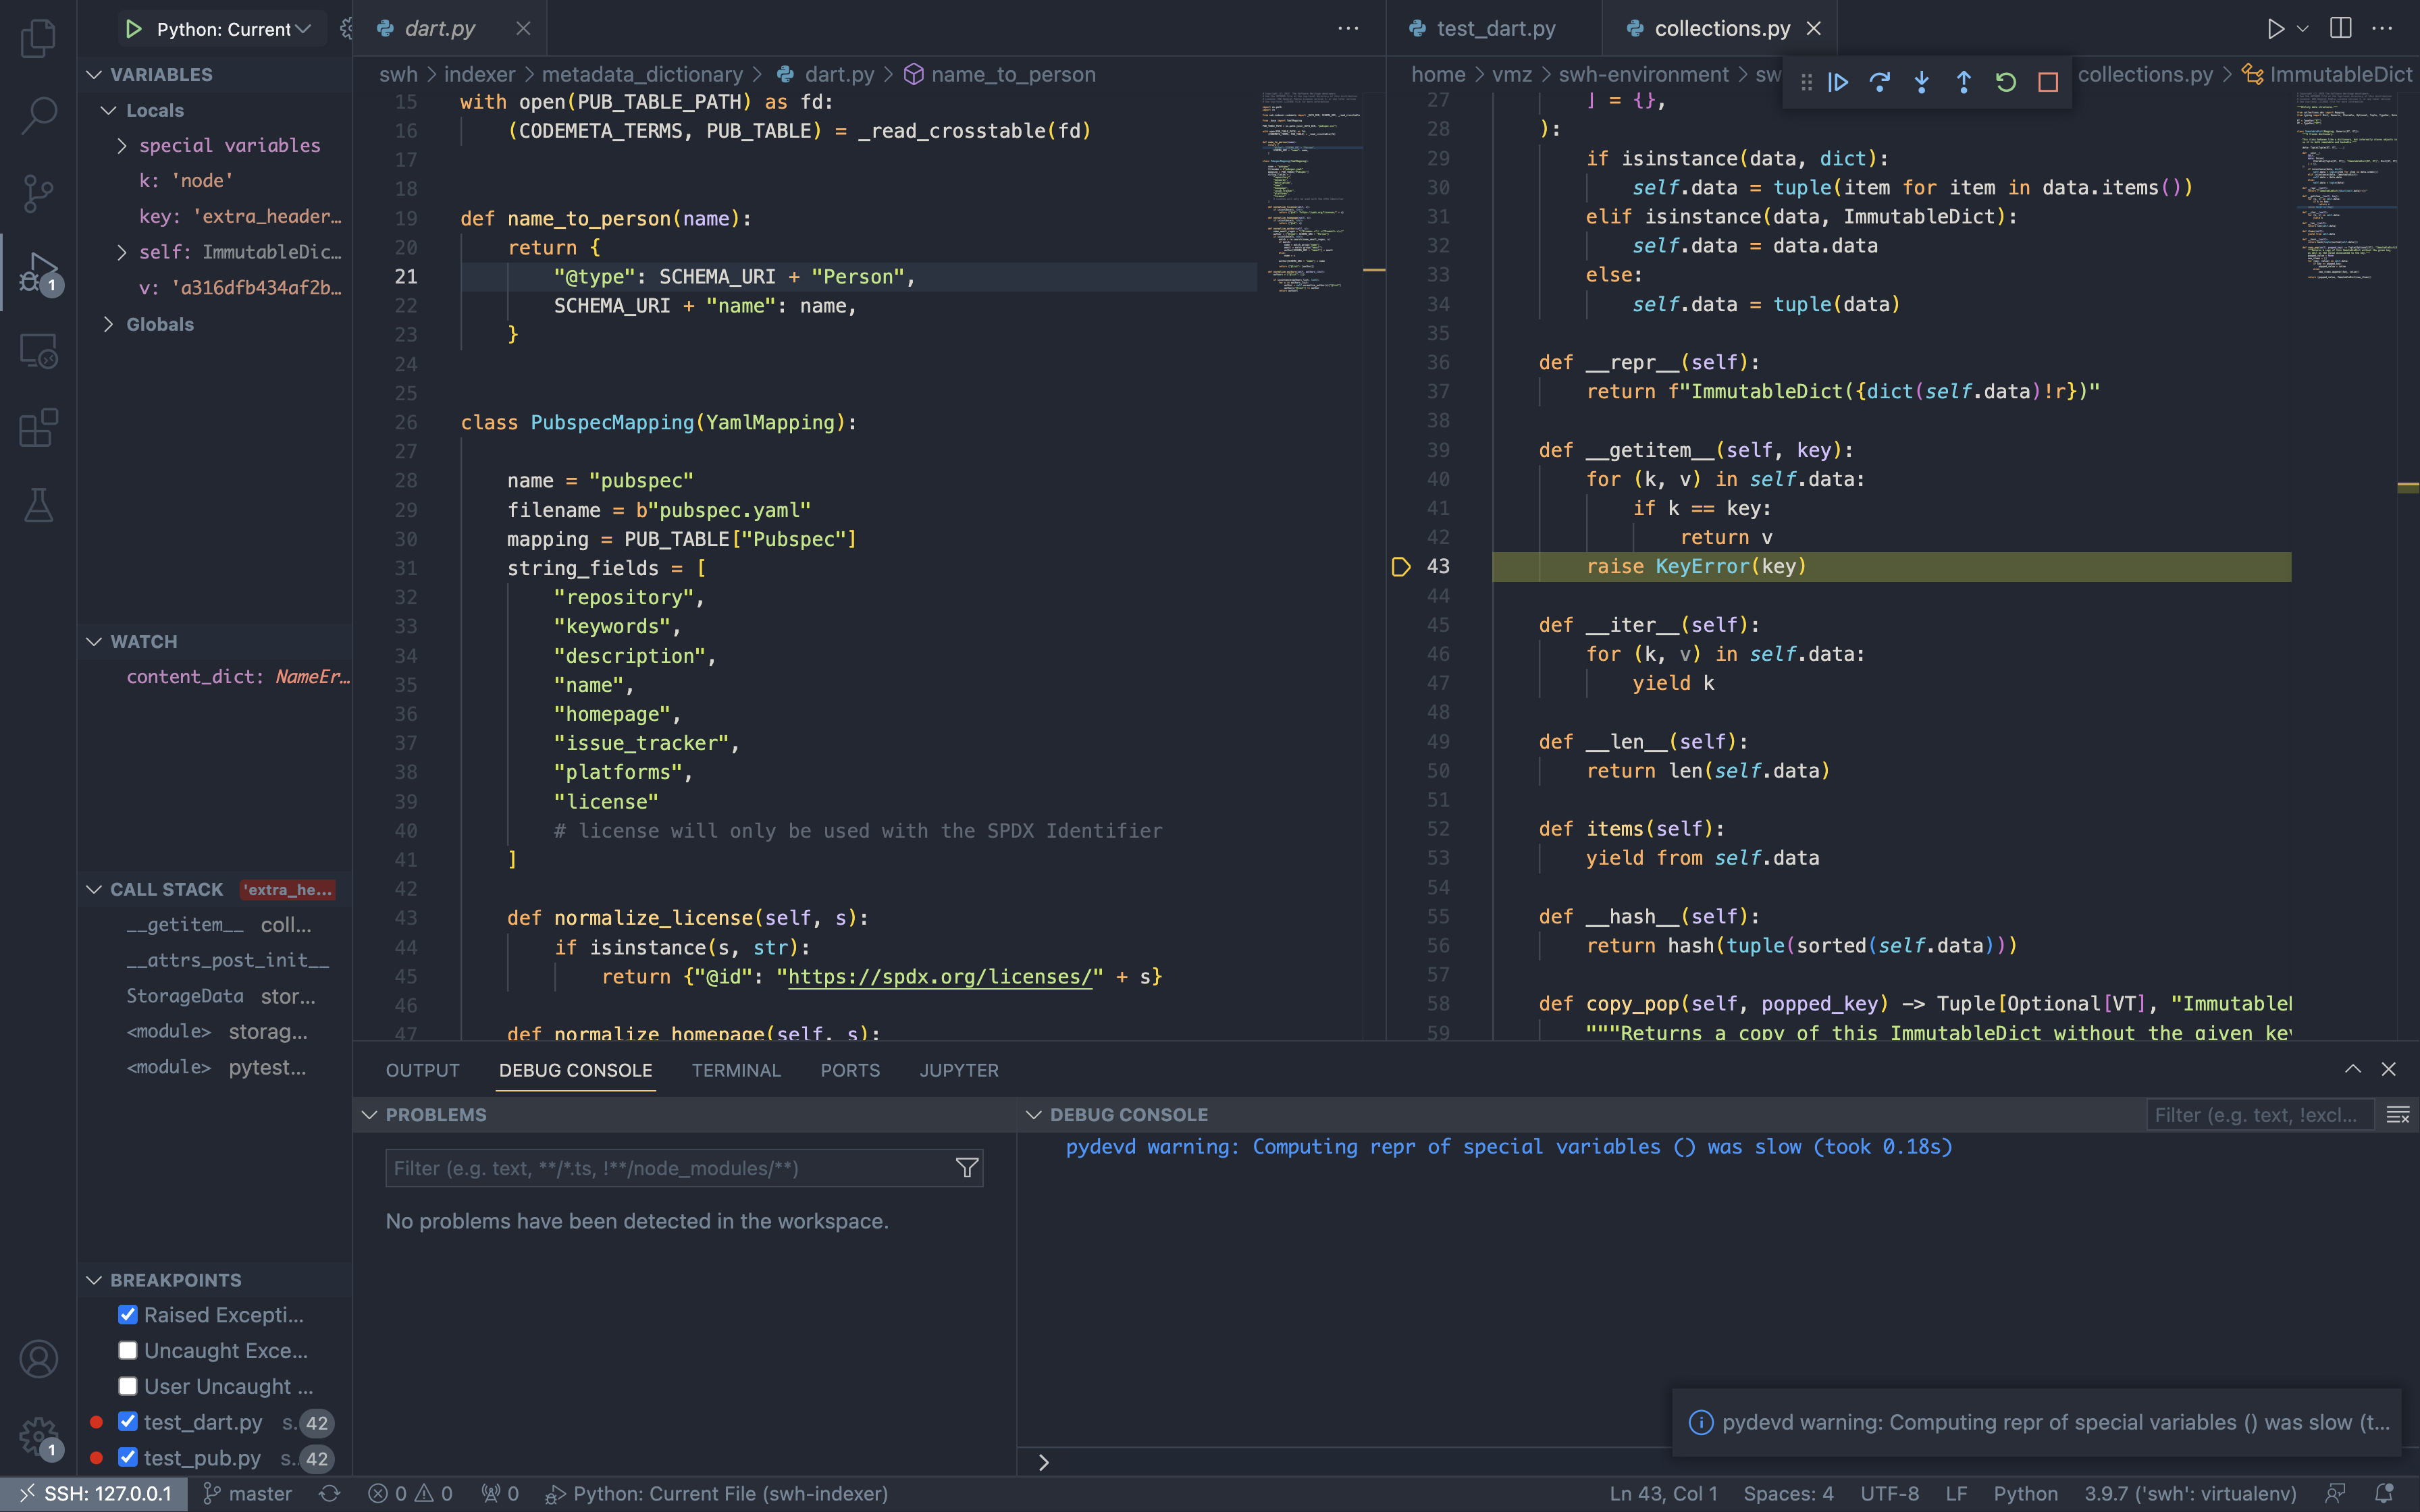Image resolution: width=2420 pixels, height=1512 pixels.
Task: Click Step Over in debug toolbar
Action: [1880, 82]
